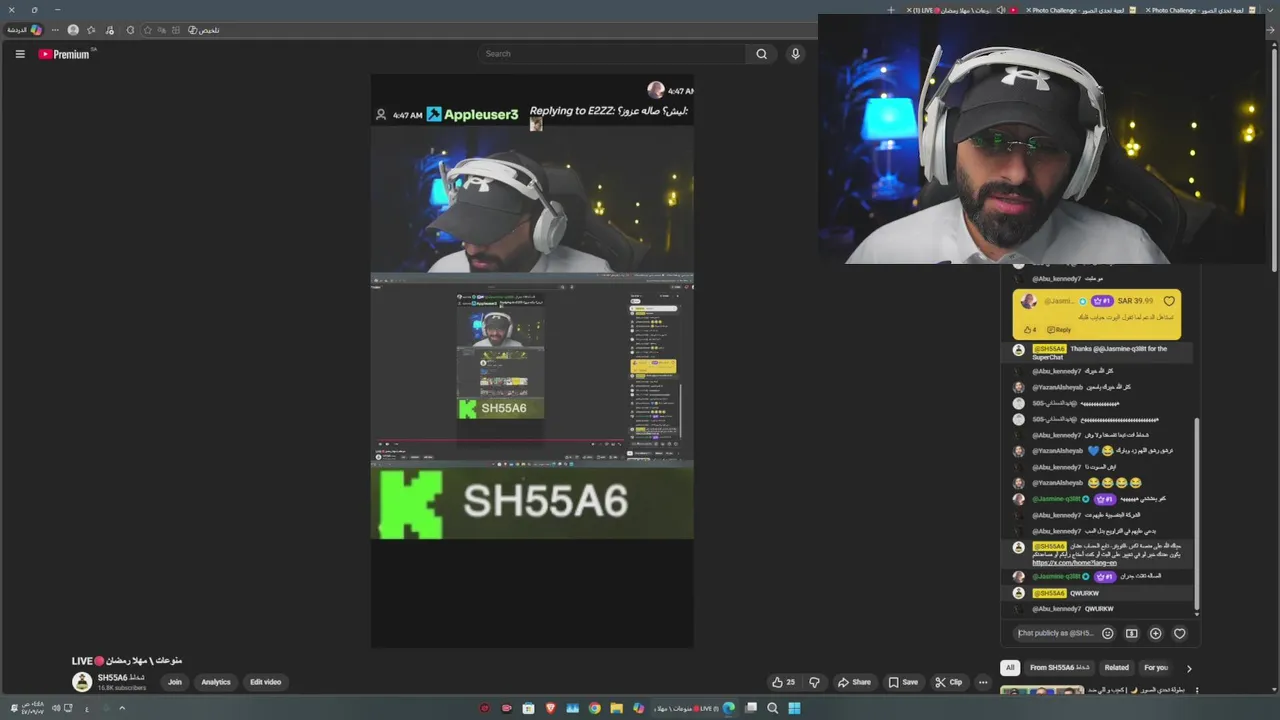Viewport: 1280px width, 720px height.
Task: Click the Thanks for the SuperChat message
Action: (x=1099, y=352)
